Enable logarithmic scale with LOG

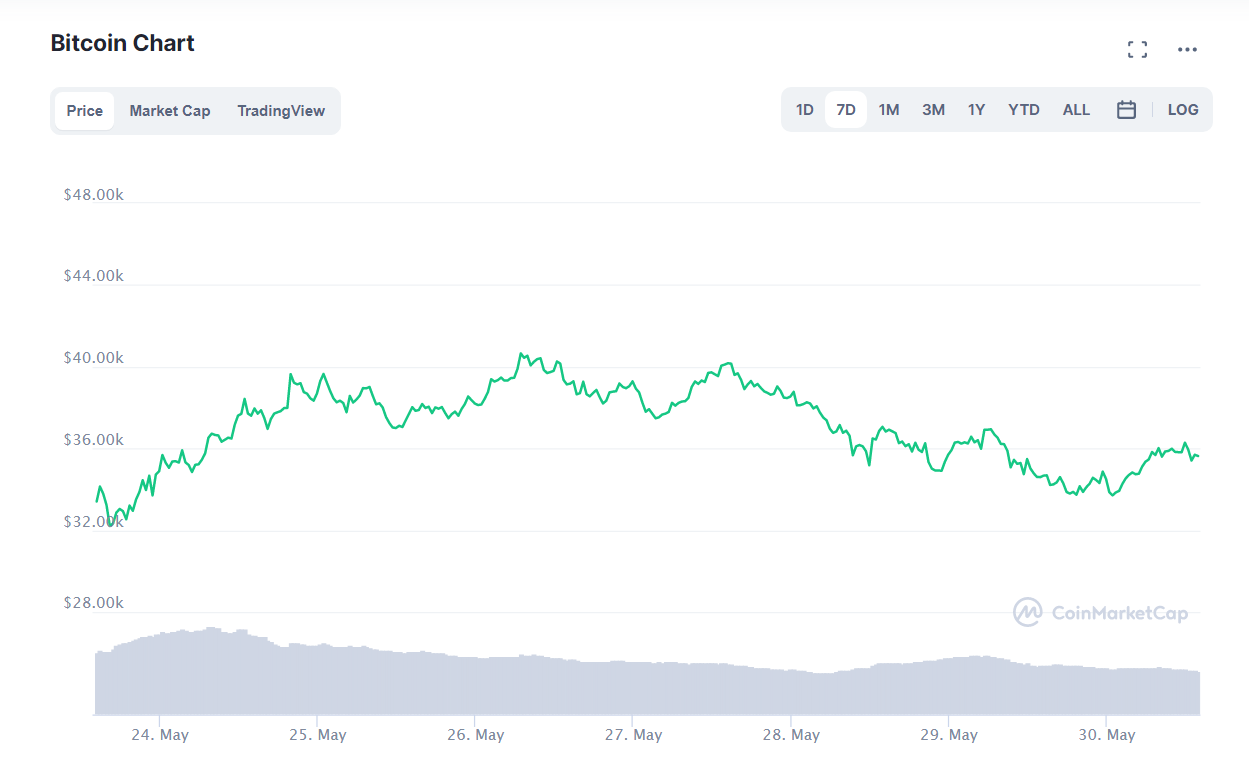click(x=1182, y=109)
